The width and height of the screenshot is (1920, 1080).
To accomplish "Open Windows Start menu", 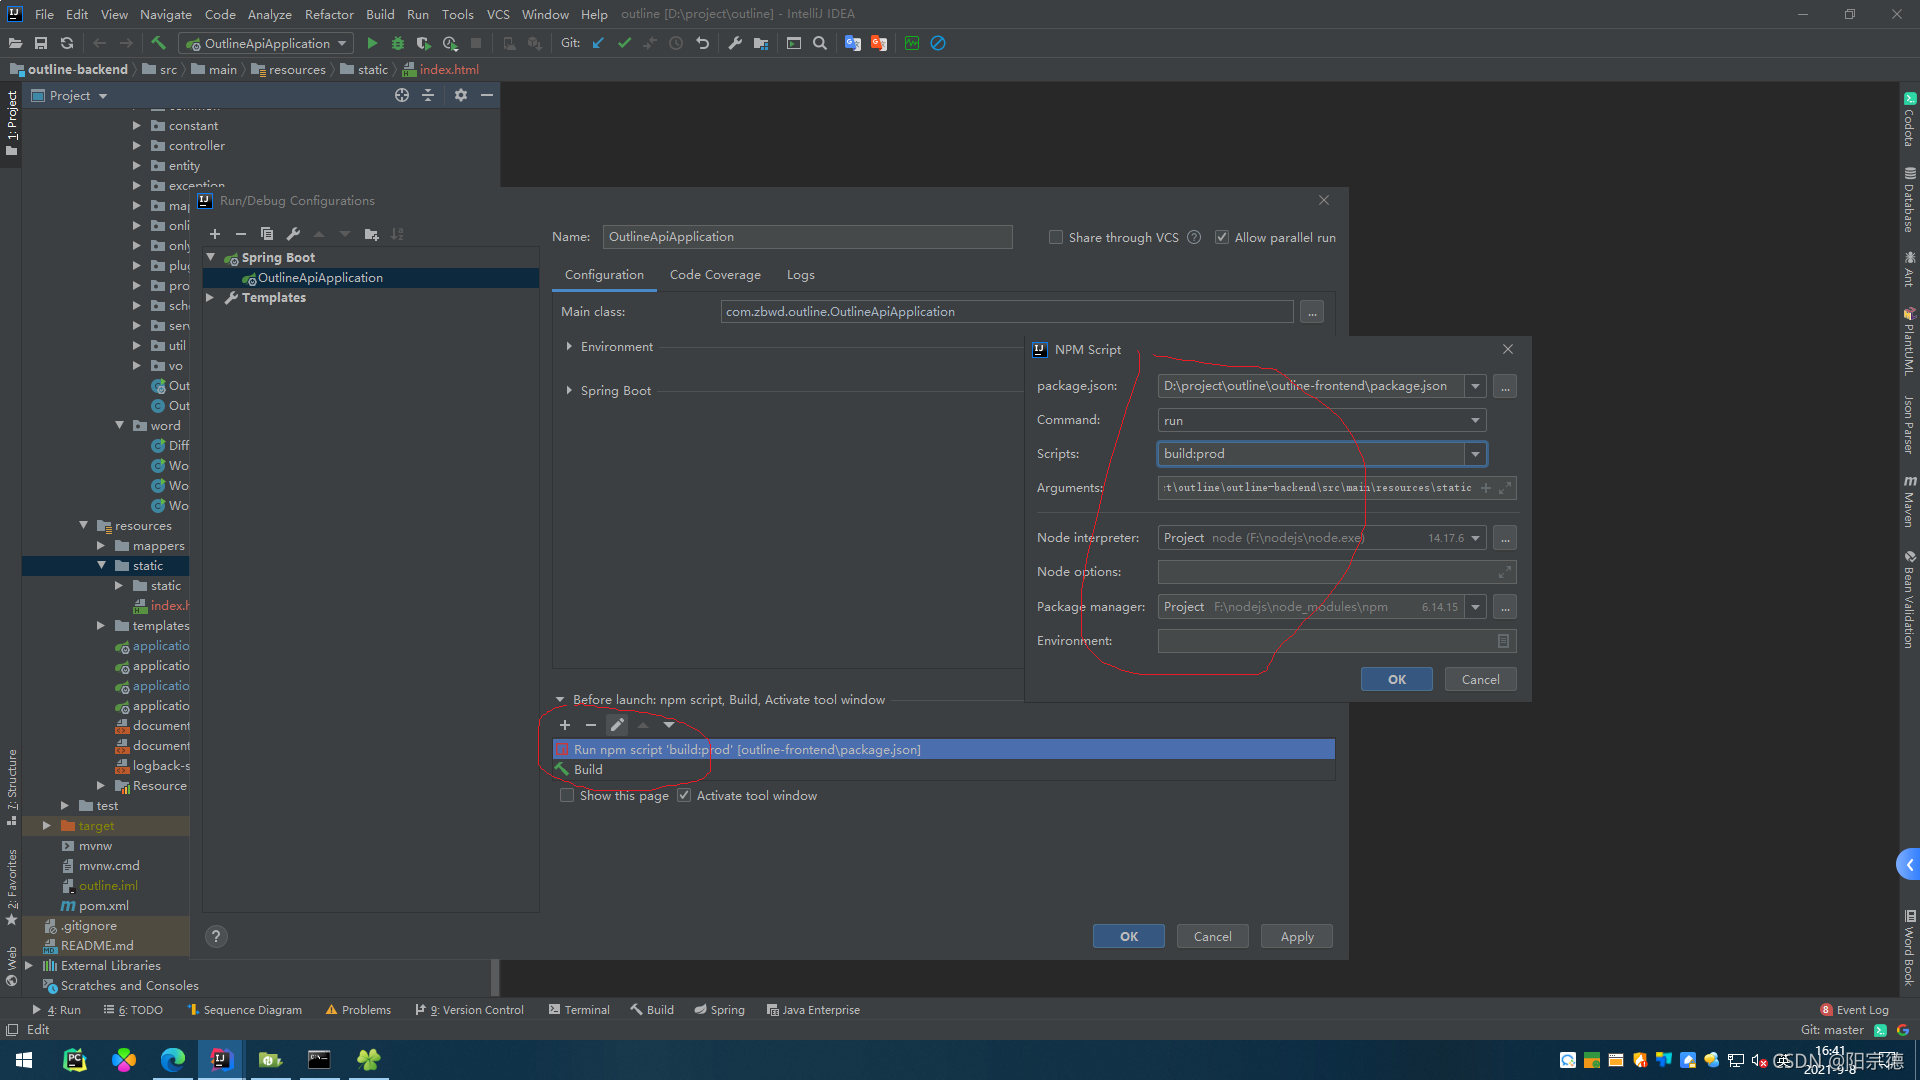I will [x=24, y=1060].
